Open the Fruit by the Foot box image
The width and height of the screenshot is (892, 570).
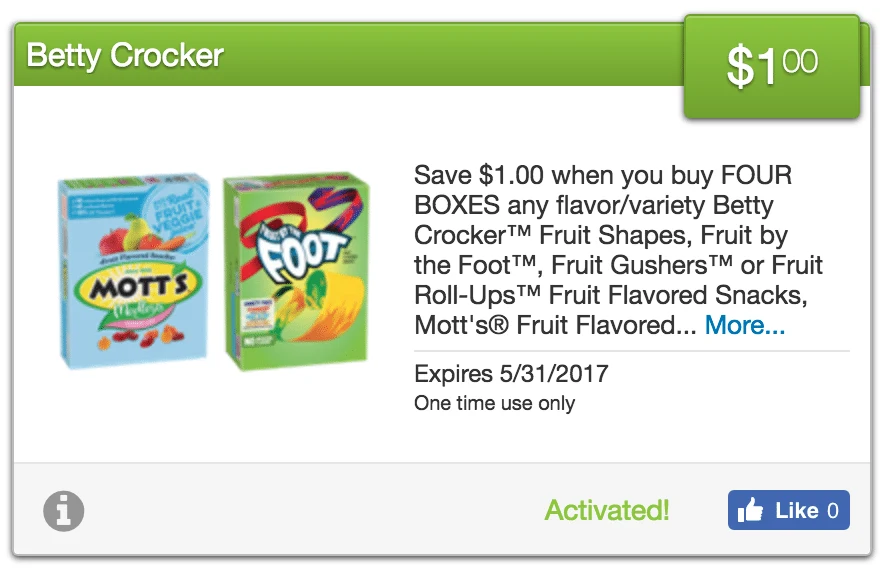pos(296,272)
